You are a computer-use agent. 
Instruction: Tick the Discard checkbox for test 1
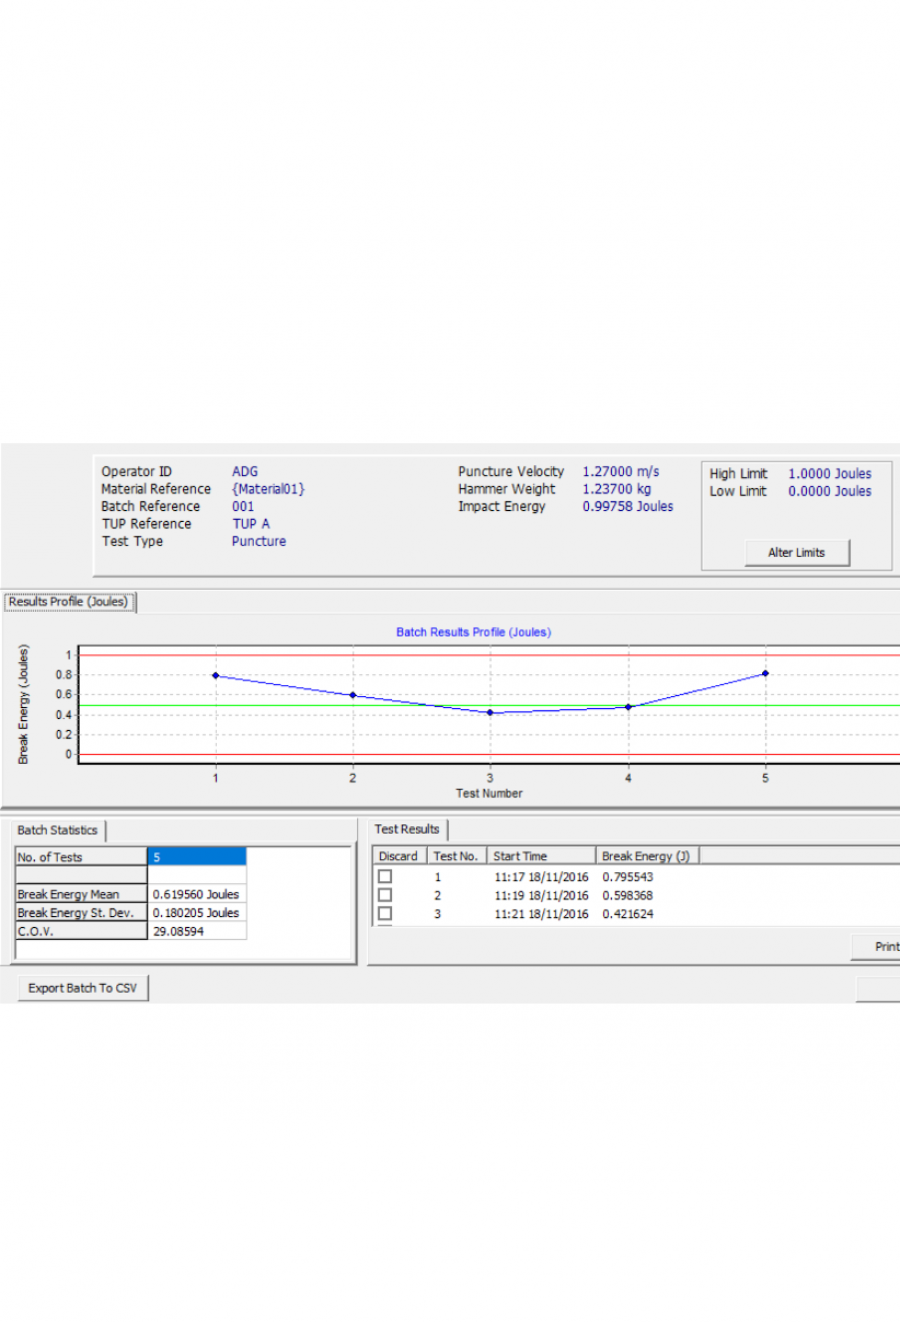click(385, 877)
